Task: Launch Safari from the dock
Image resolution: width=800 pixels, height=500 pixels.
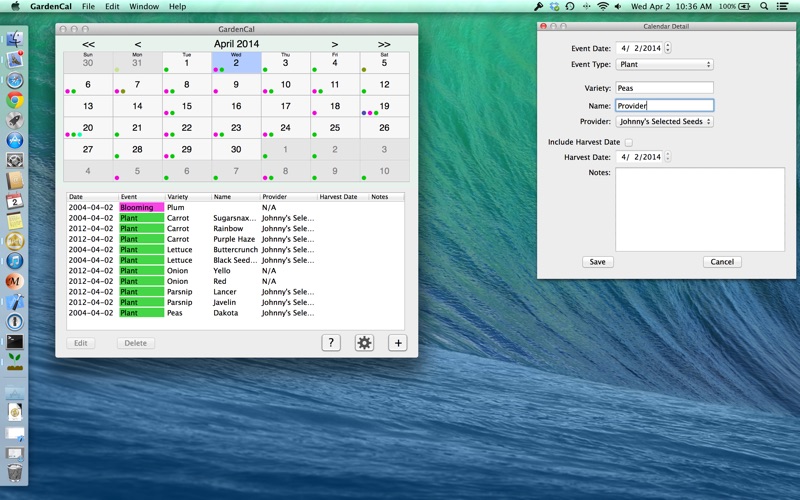Action: point(15,80)
